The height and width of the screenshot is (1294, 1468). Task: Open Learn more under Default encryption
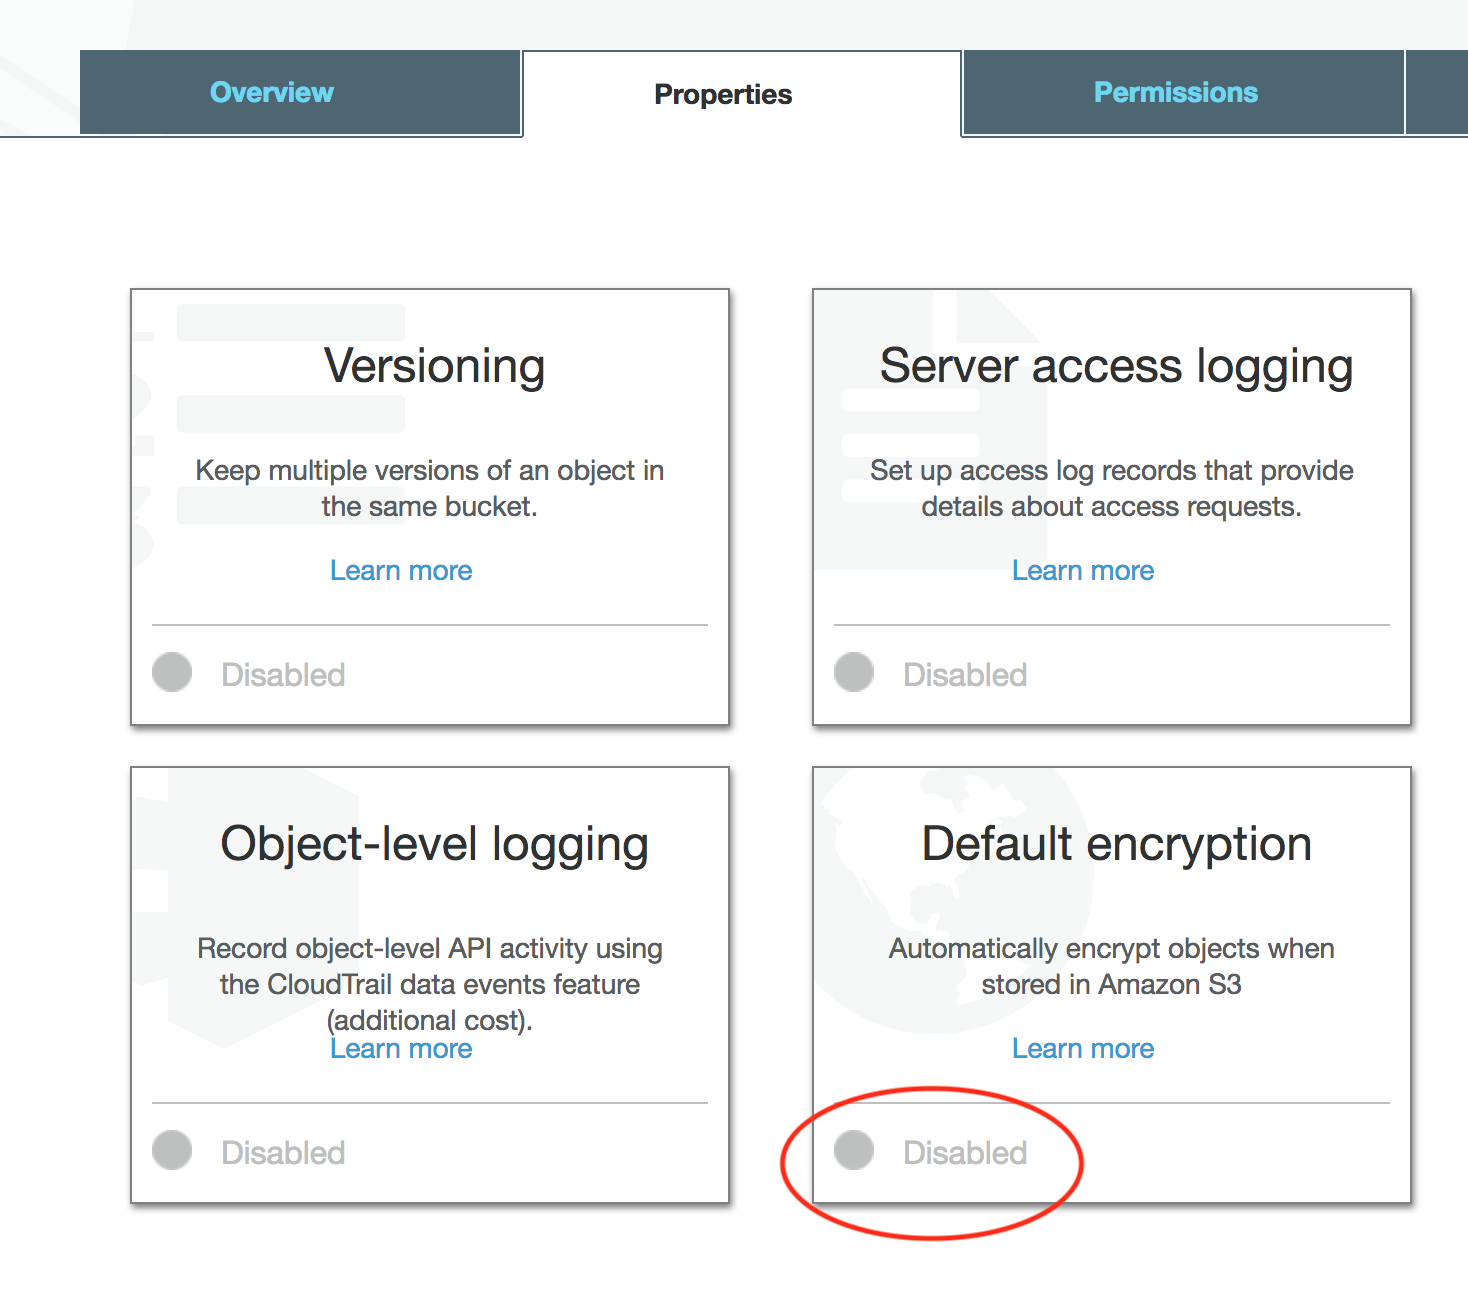(1083, 1048)
